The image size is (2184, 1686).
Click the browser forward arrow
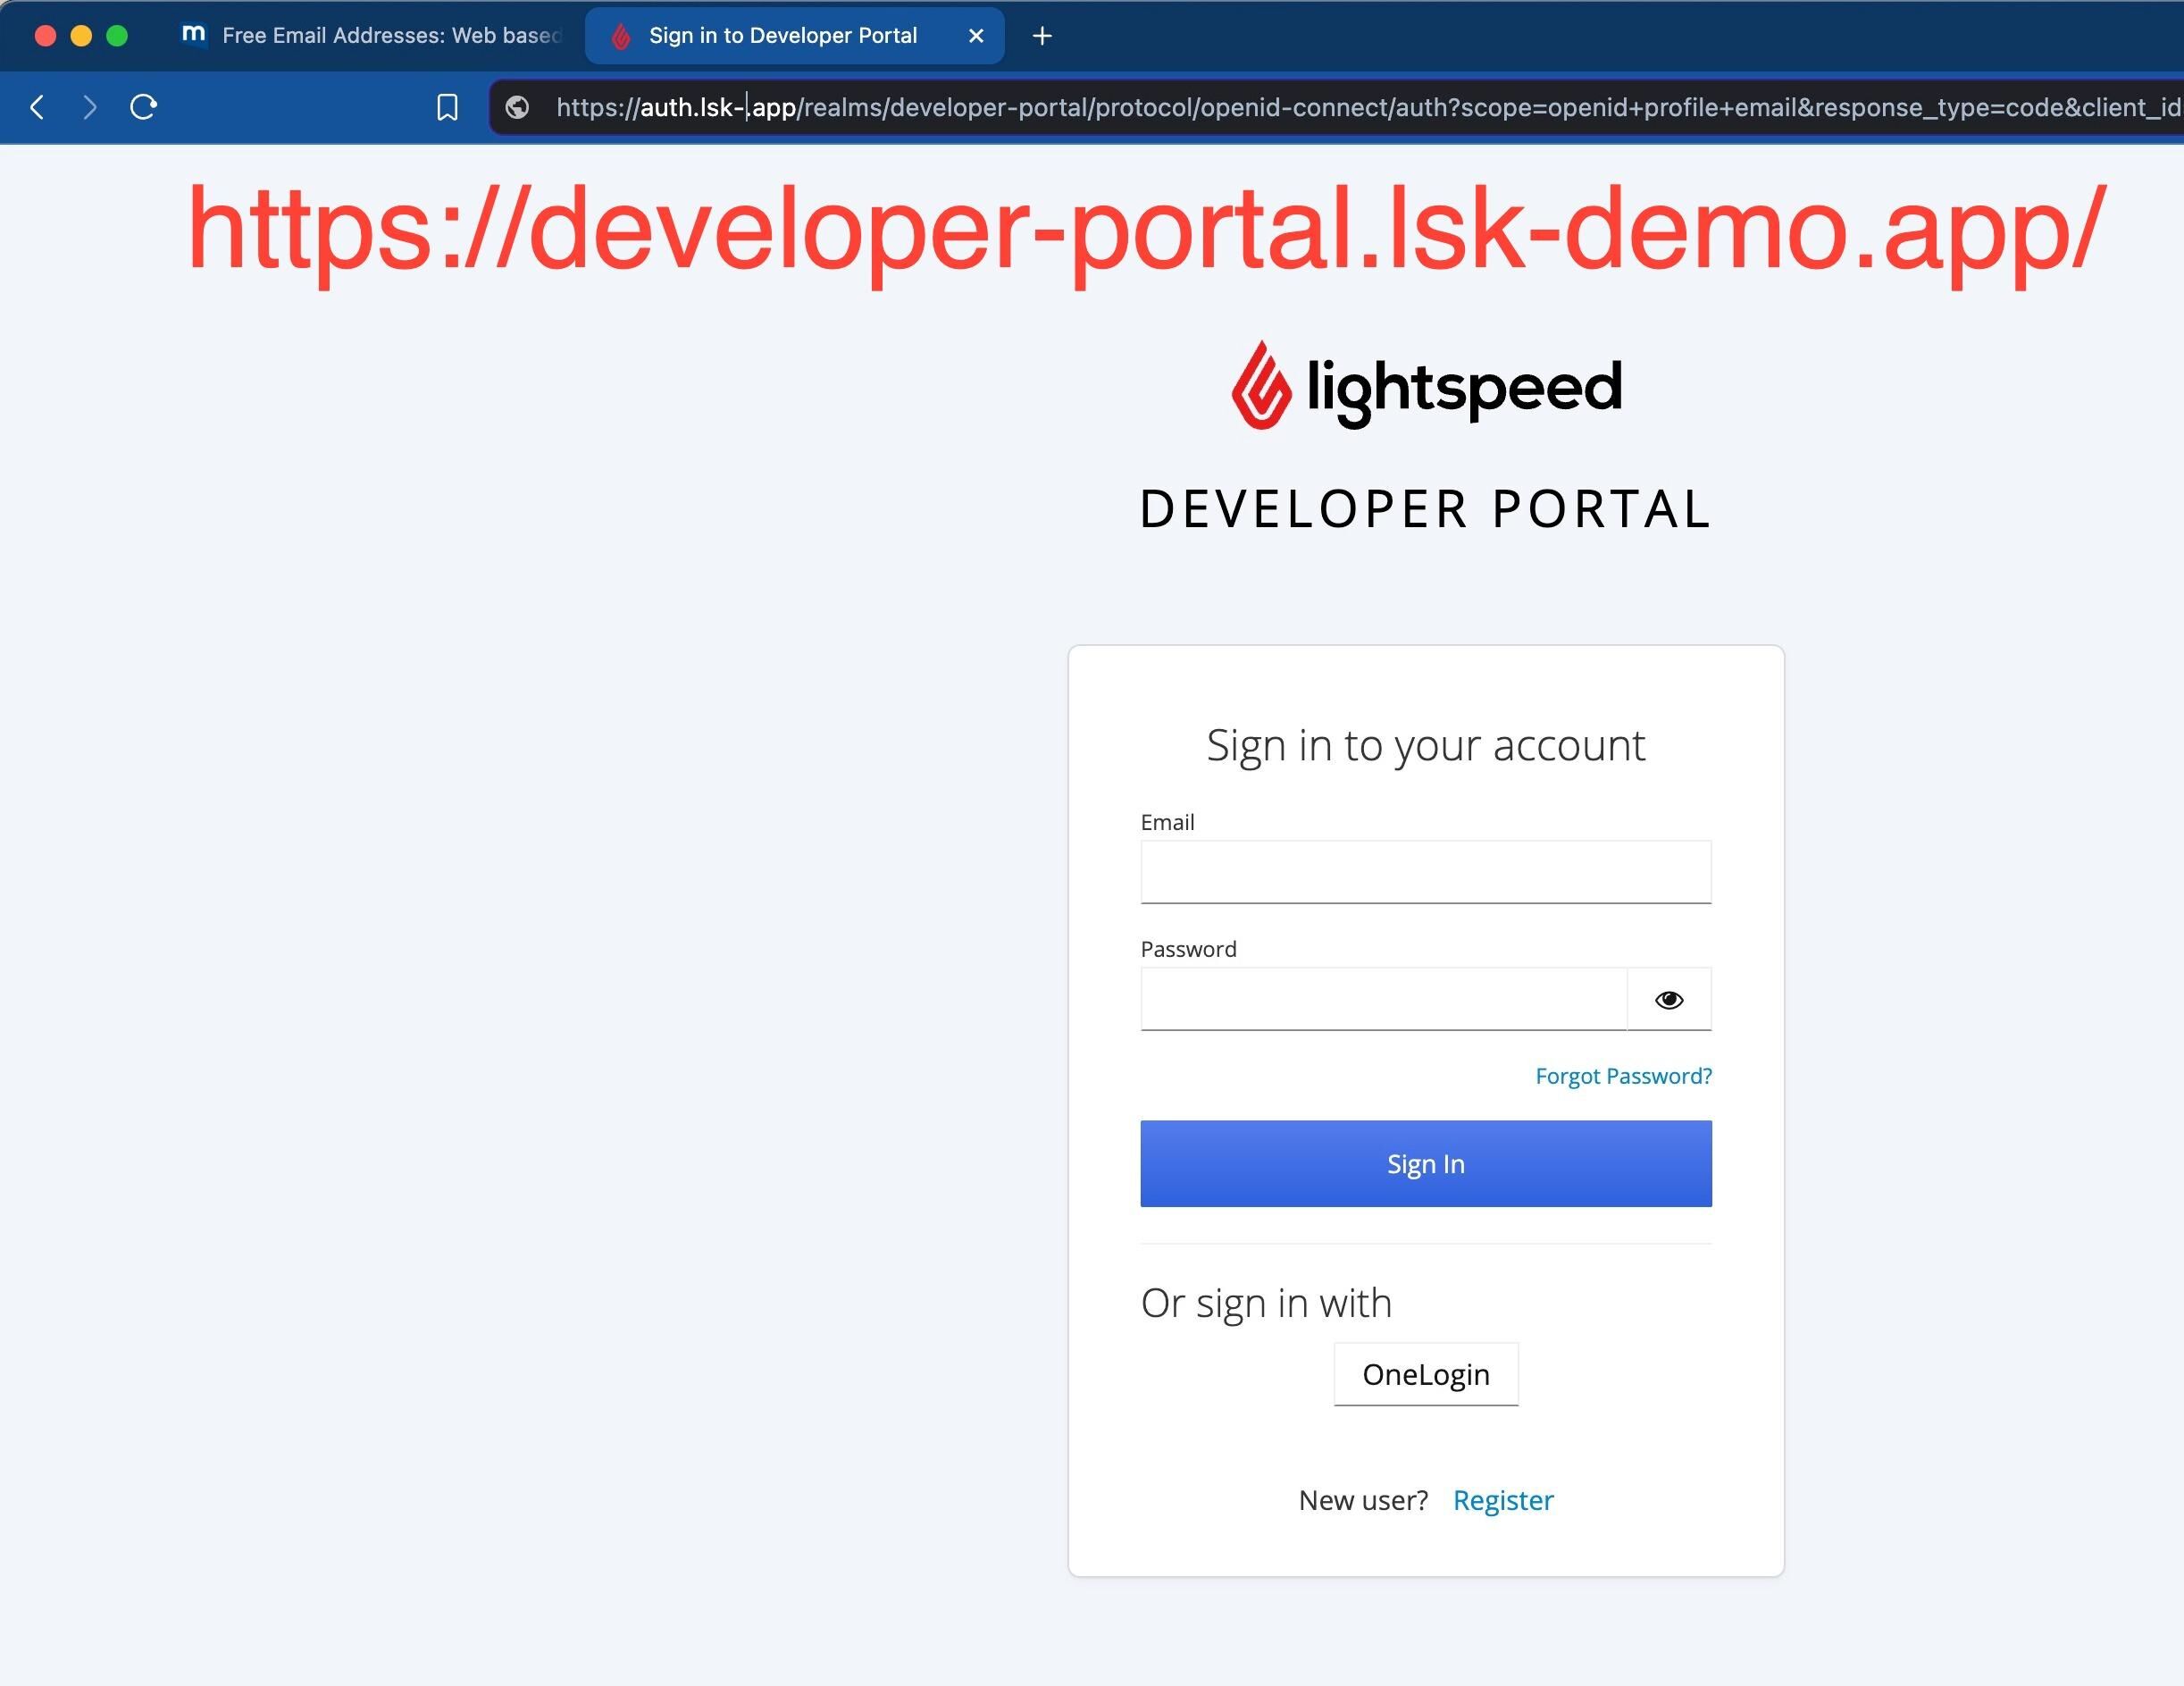tap(90, 107)
